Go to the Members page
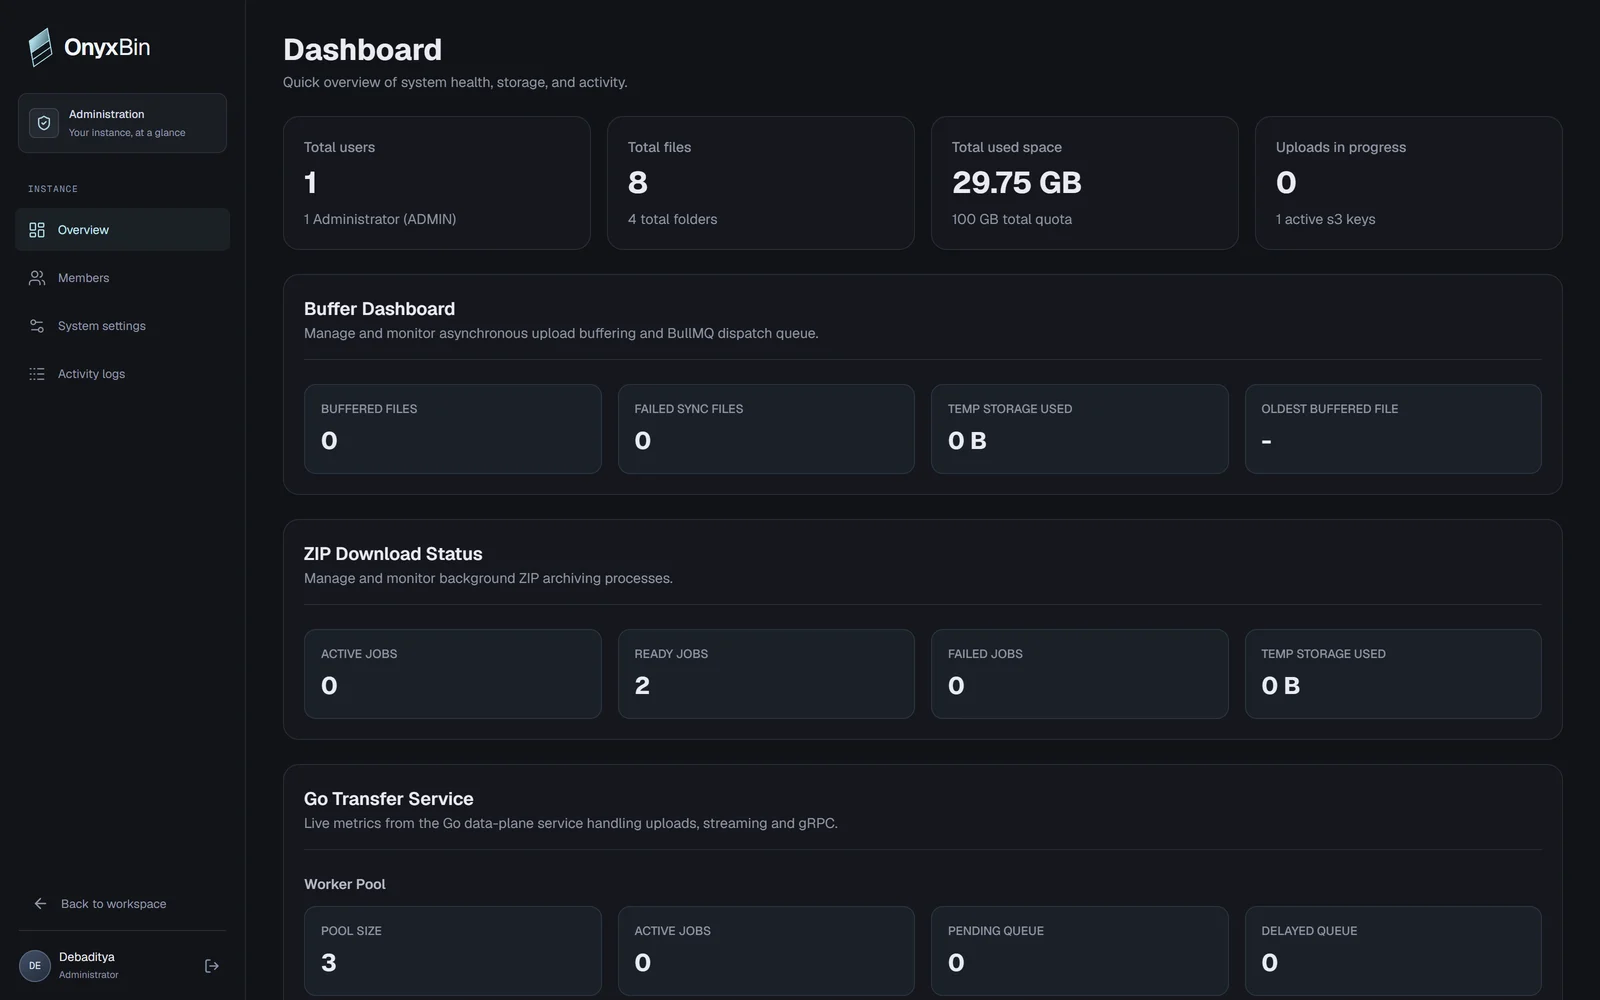This screenshot has height=1000, width=1600. (x=122, y=278)
